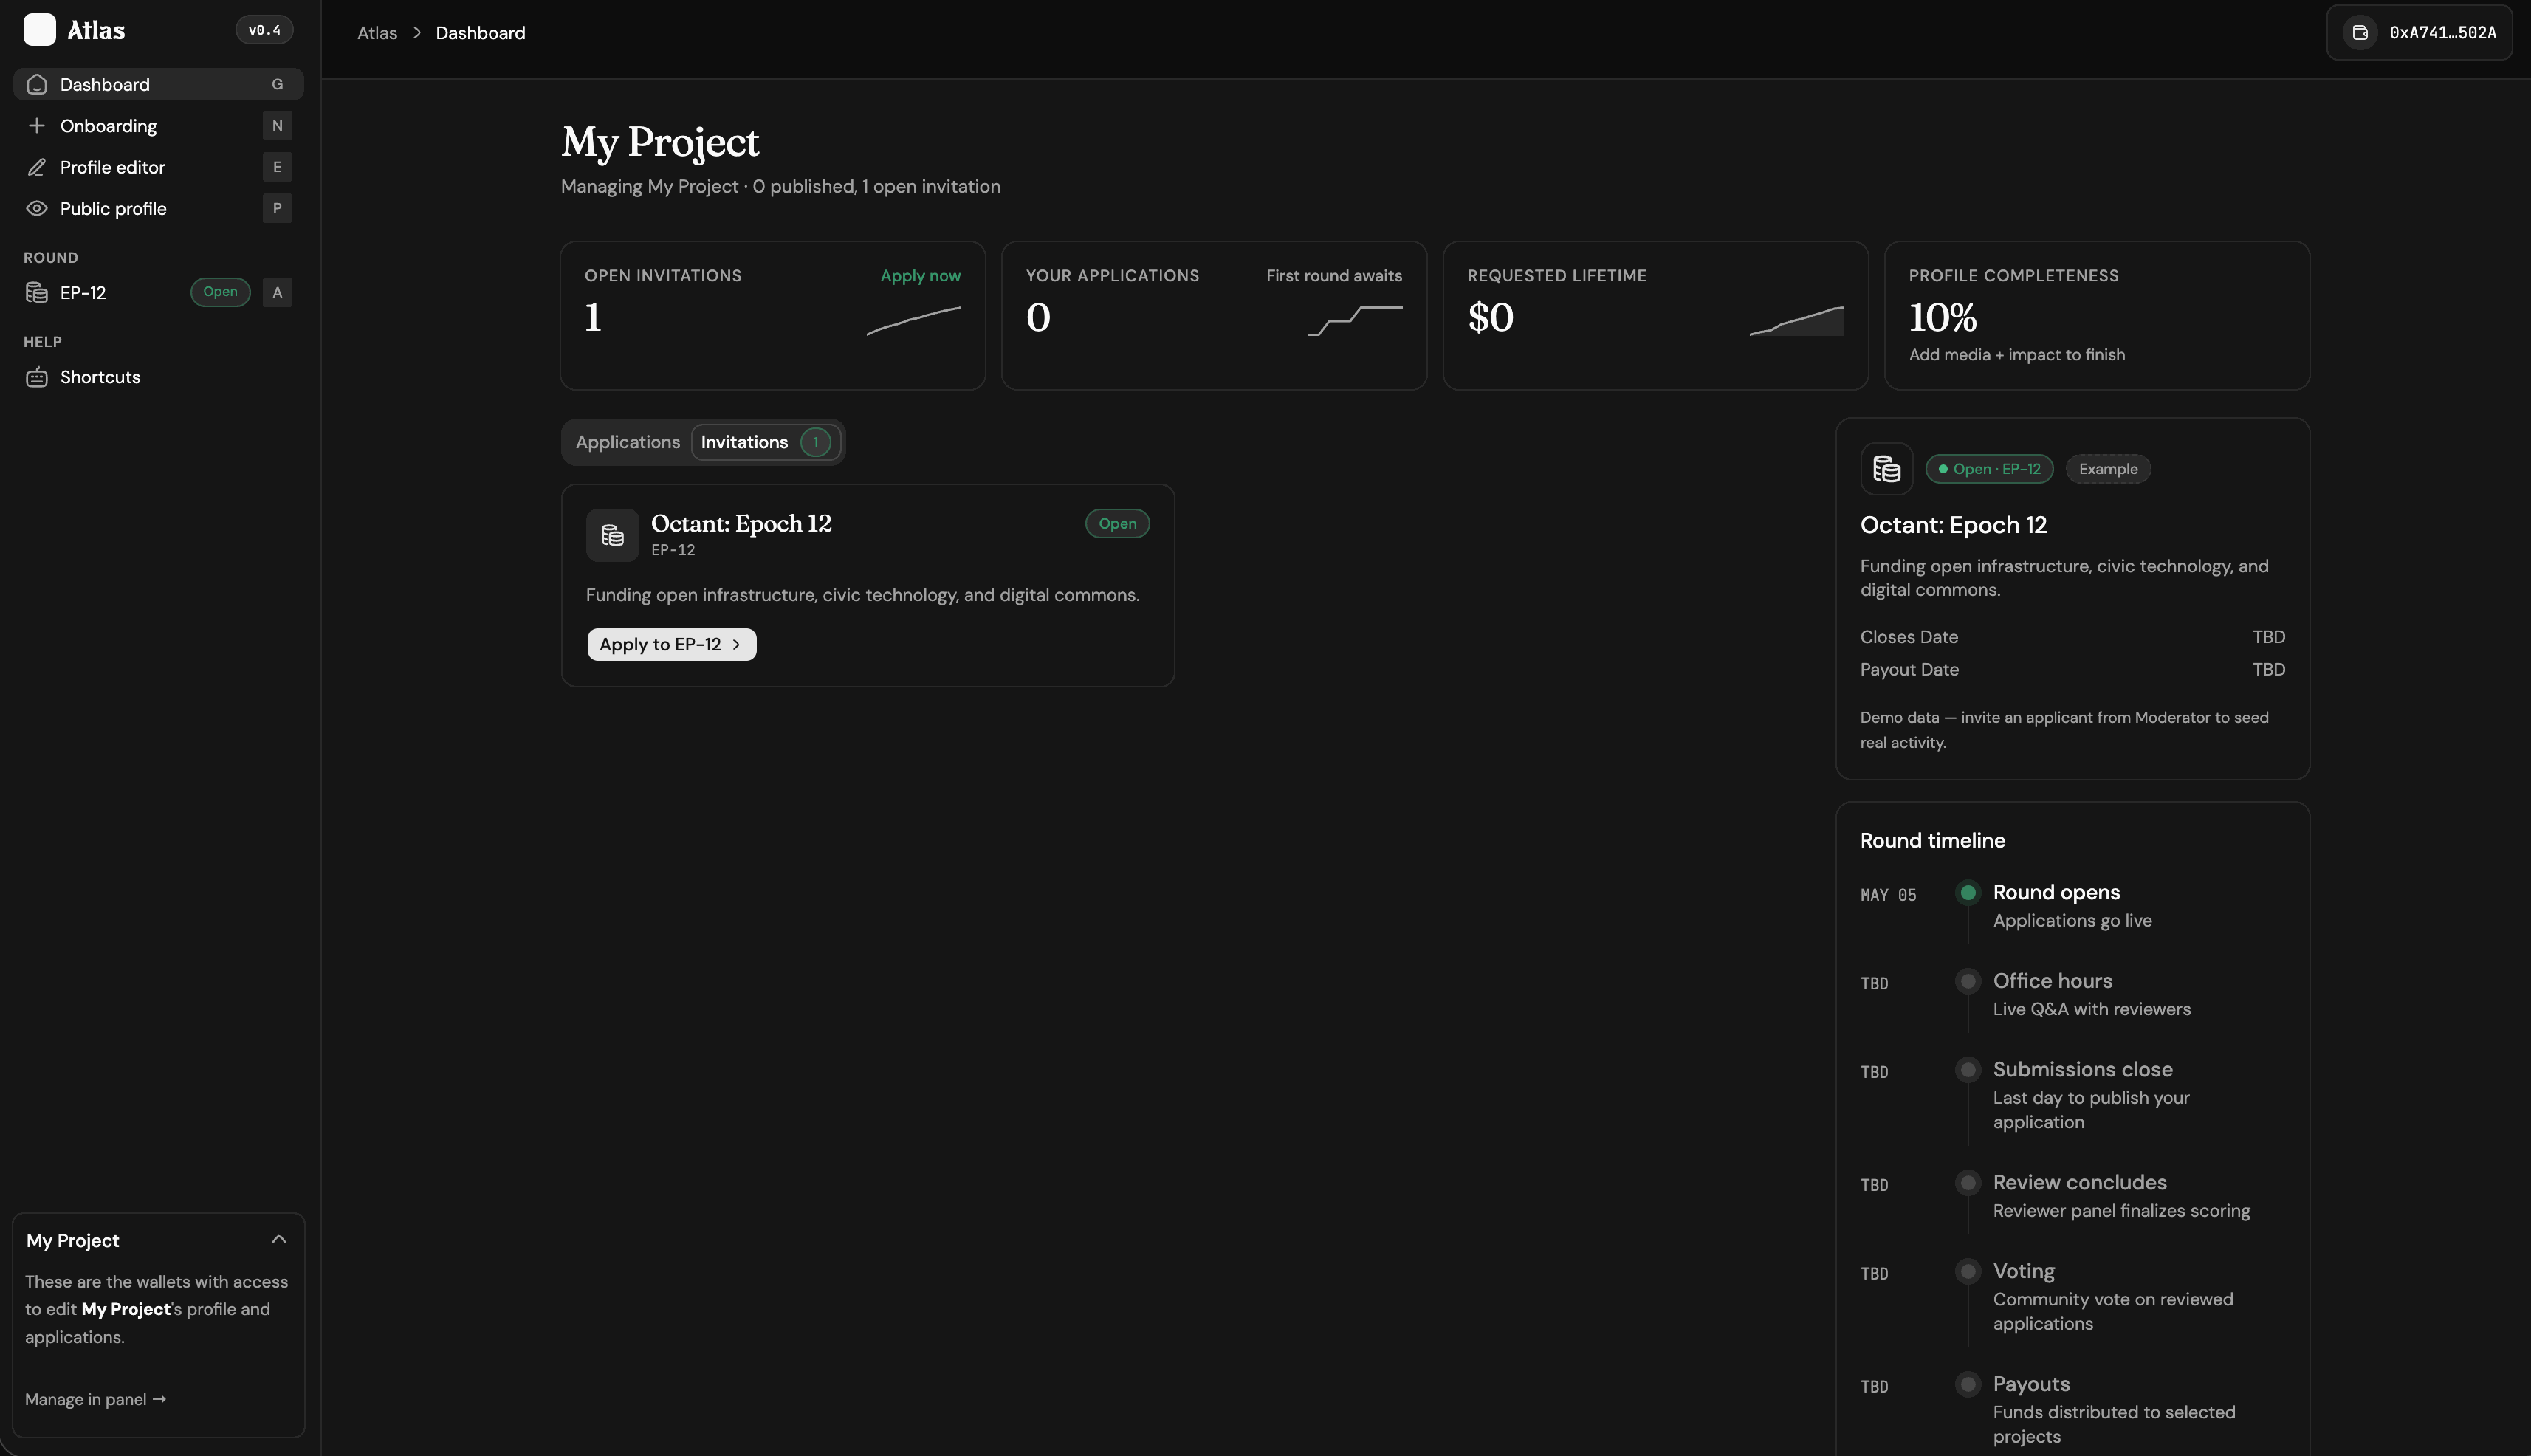Click the Requested Lifetime sparkline chart
The width and height of the screenshot is (2531, 1456).
[1796, 320]
